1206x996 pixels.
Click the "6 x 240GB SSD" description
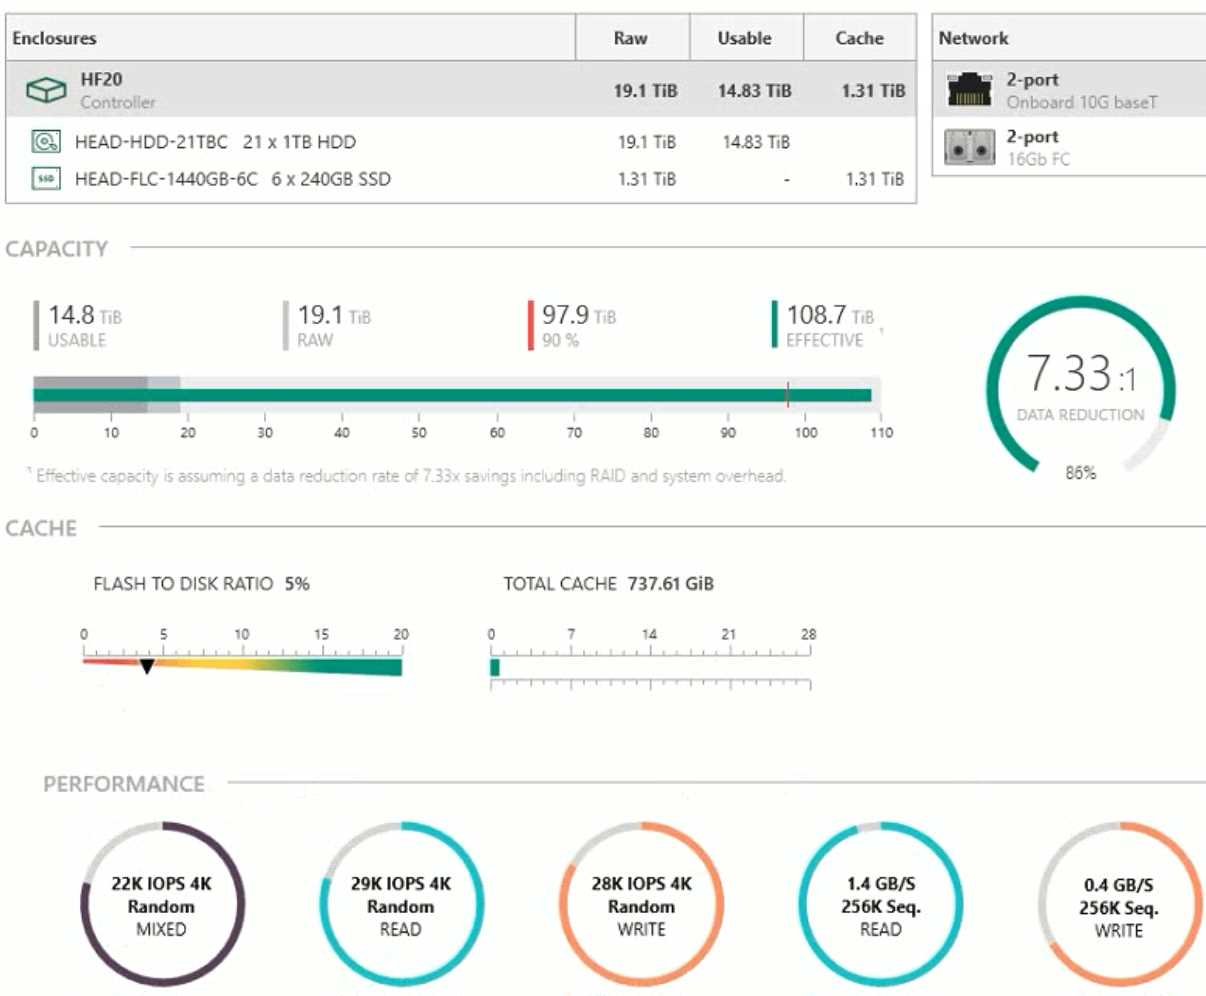331,179
